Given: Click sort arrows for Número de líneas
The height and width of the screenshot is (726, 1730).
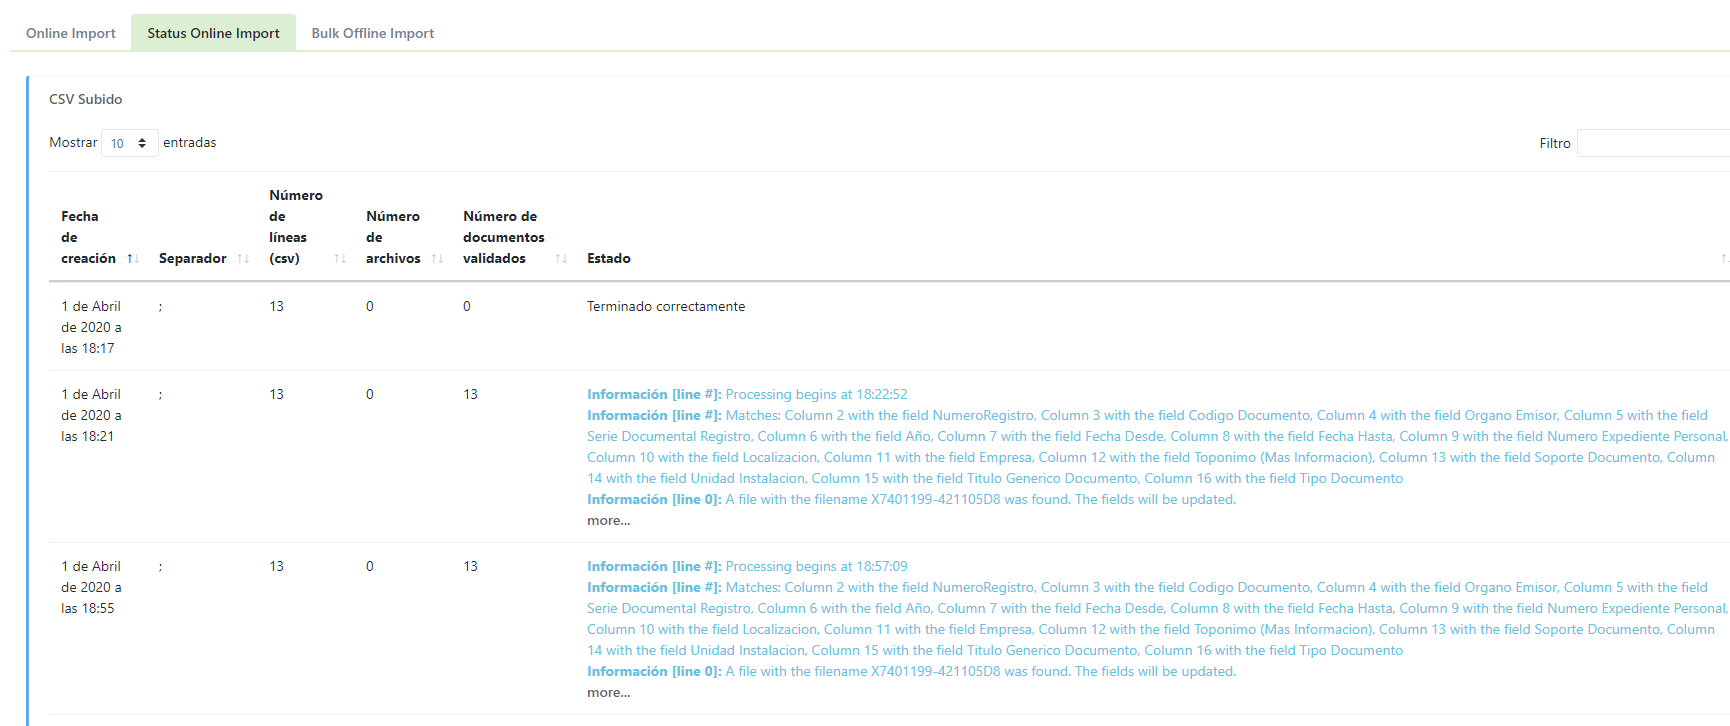Looking at the screenshot, I should pyautogui.click(x=340, y=259).
